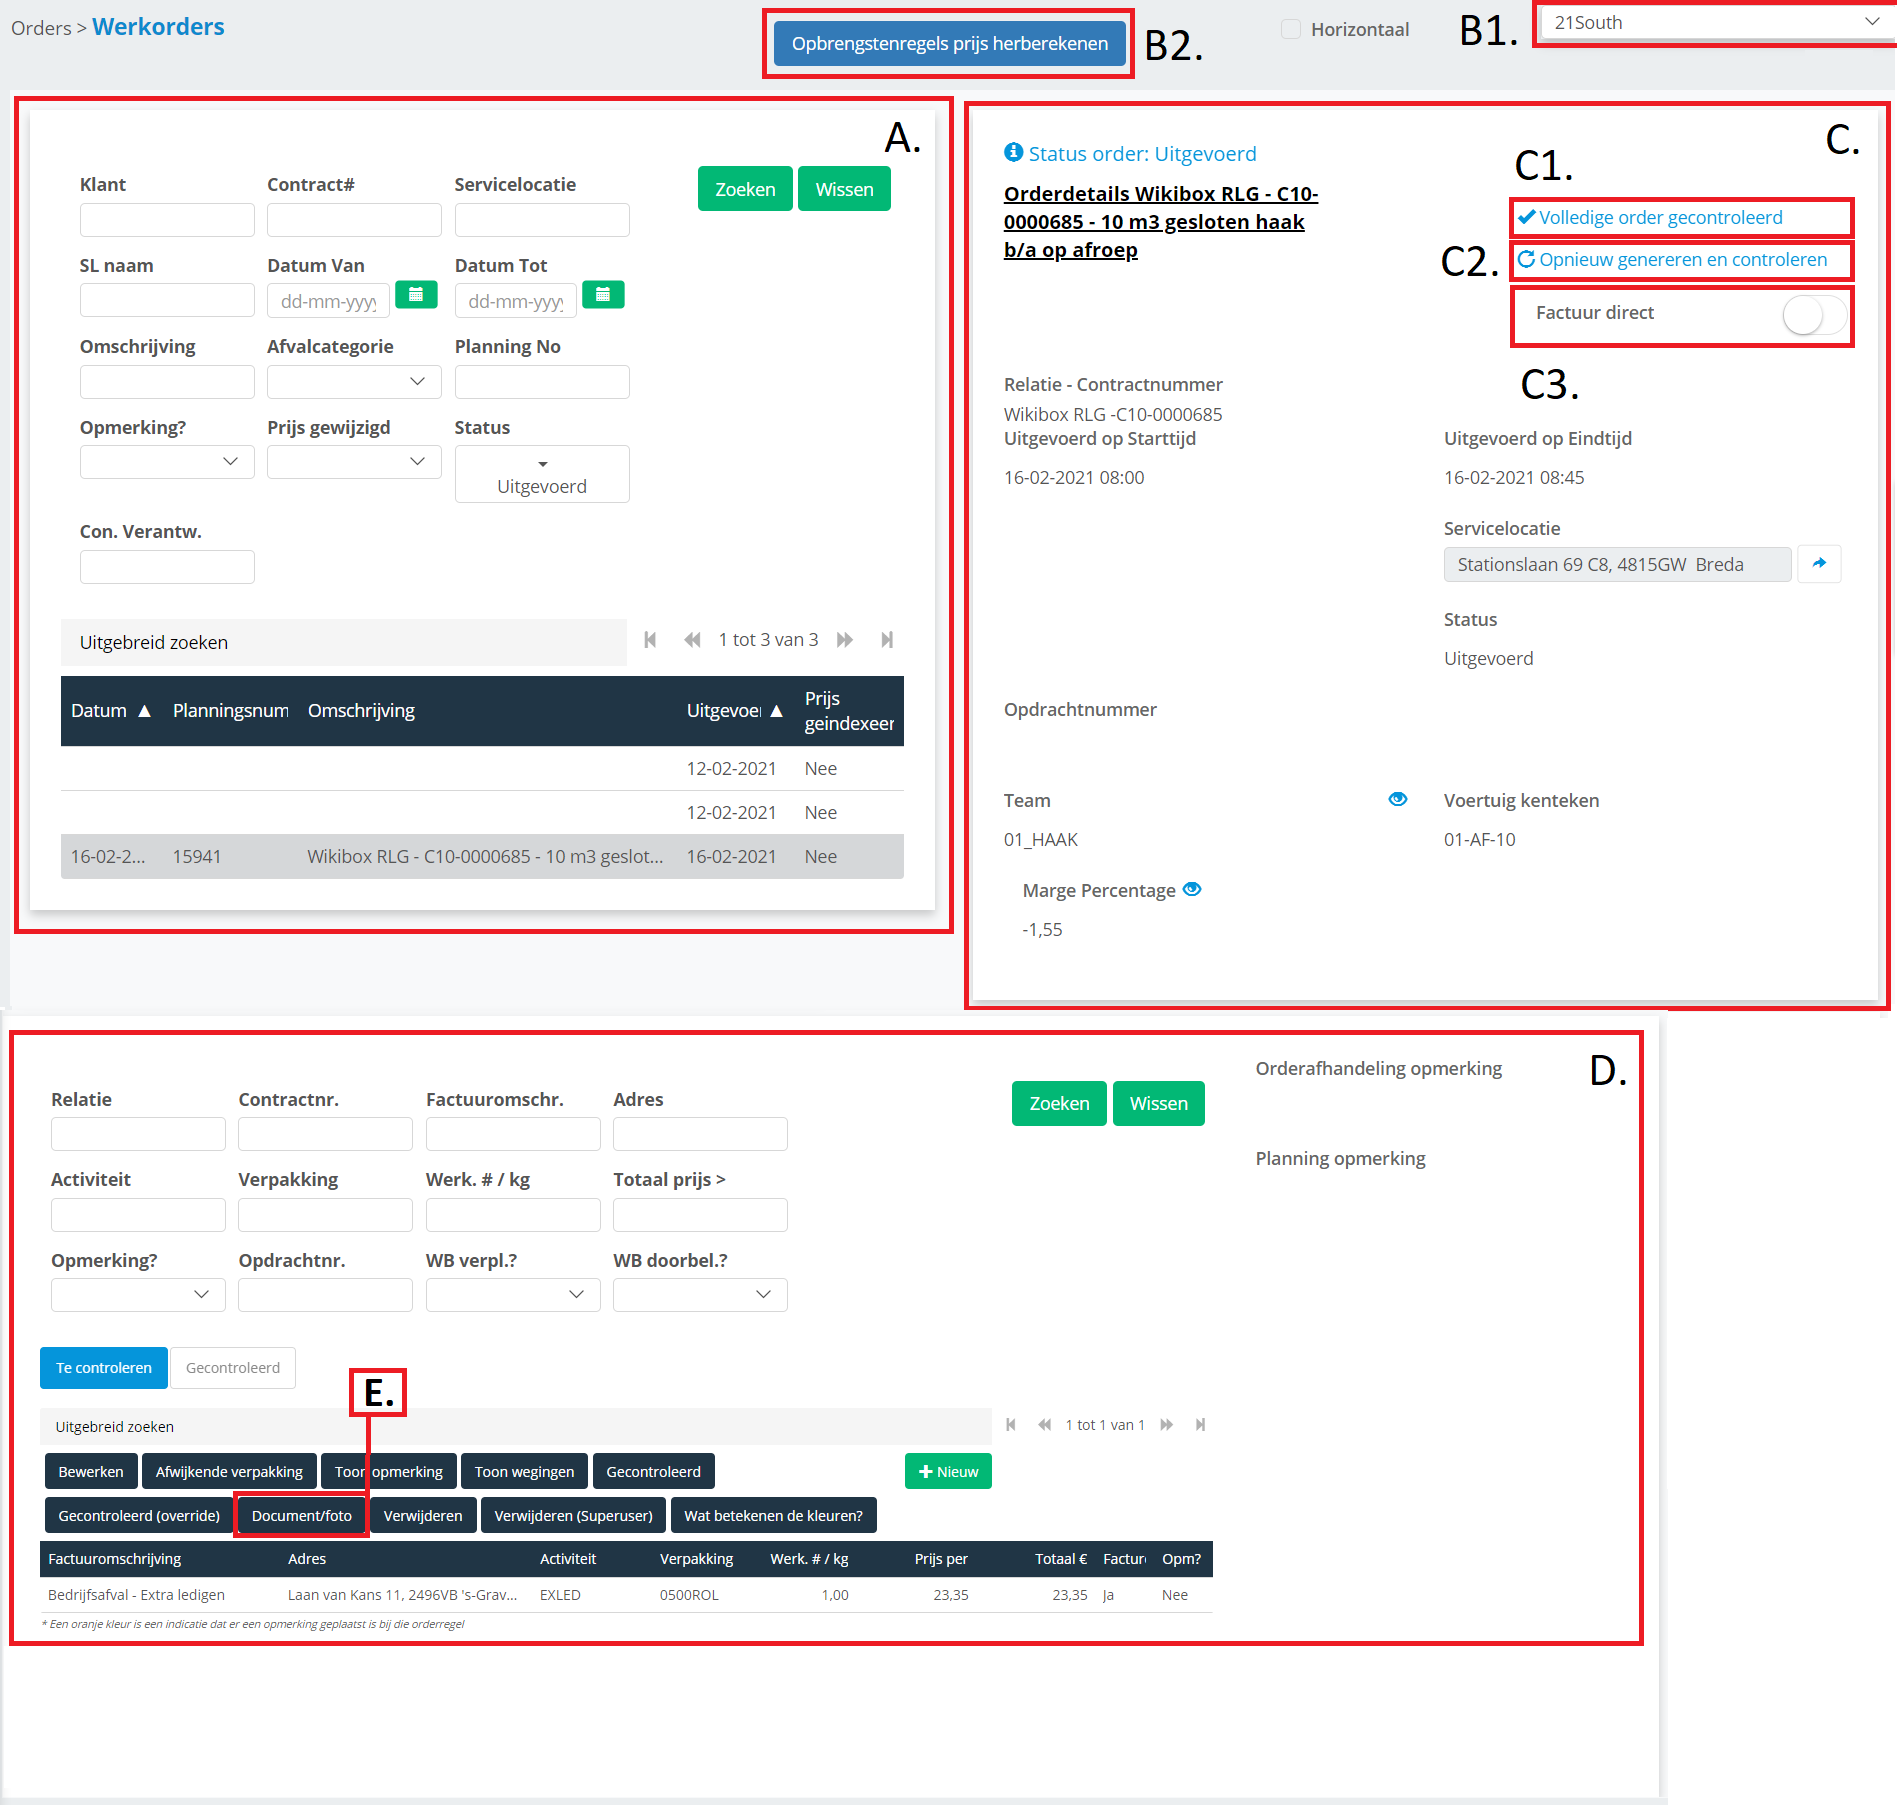Click the share arrow beside Servicelocatie
This screenshot has width=1897, height=1805.
coord(1819,564)
